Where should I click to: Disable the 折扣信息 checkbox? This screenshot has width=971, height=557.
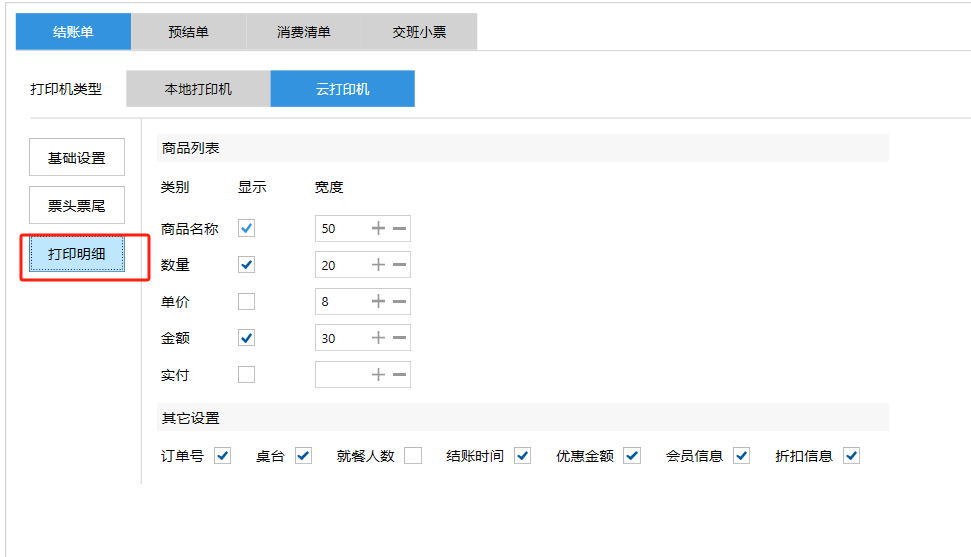851,456
